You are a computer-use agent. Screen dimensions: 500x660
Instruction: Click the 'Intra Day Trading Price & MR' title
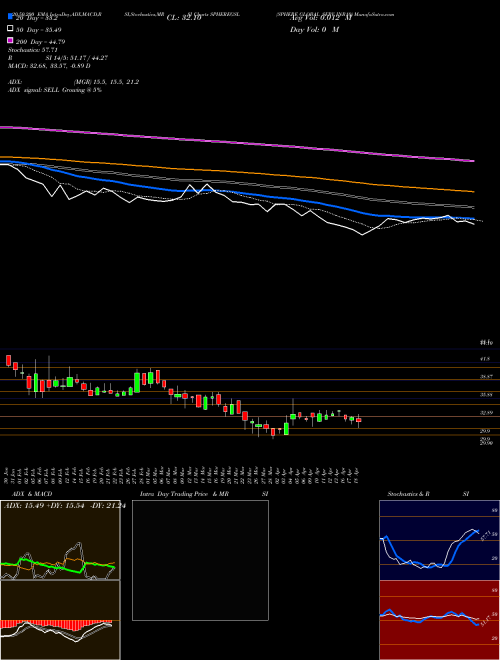coord(184,494)
